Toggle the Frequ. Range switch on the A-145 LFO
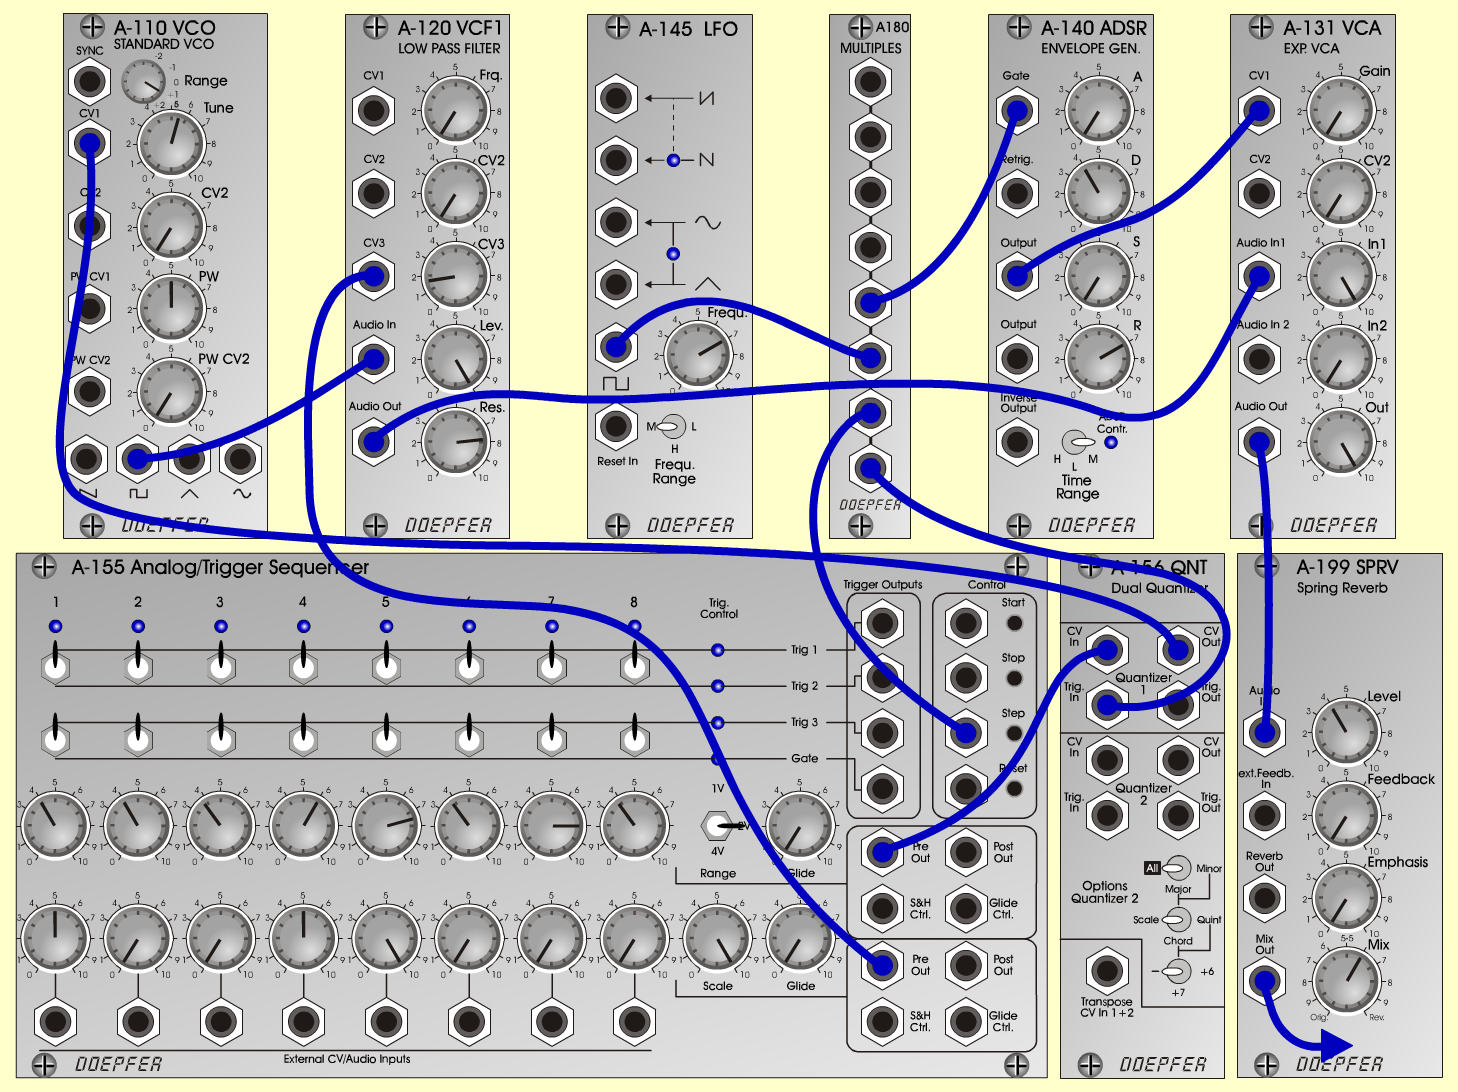The image size is (1458, 1092). coord(673,427)
